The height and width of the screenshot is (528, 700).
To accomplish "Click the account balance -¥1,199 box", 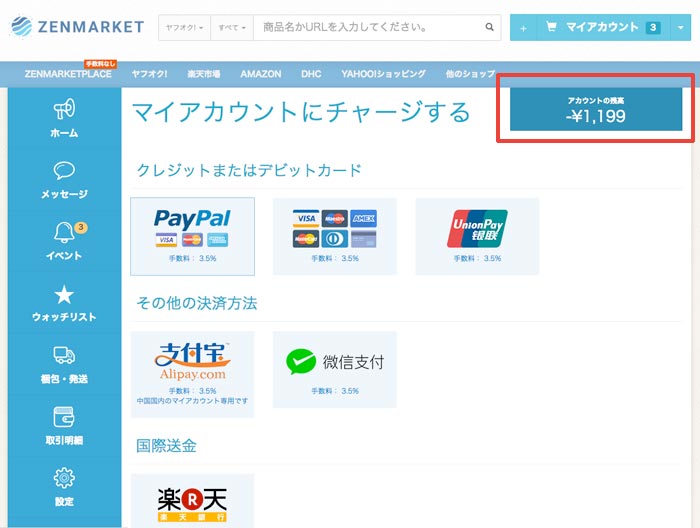I will click(x=596, y=109).
